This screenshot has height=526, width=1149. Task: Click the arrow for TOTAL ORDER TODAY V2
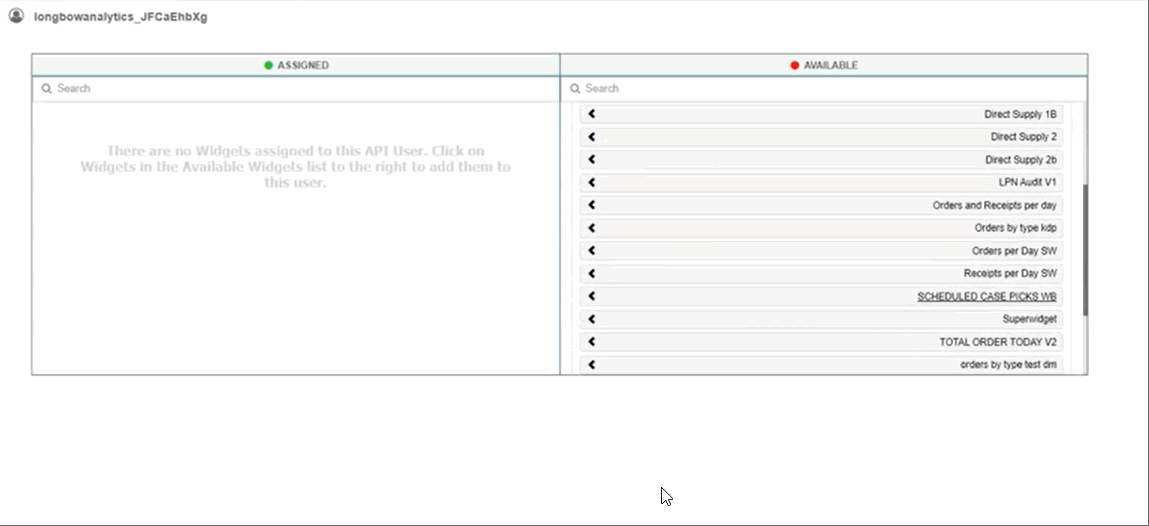pyautogui.click(x=591, y=342)
